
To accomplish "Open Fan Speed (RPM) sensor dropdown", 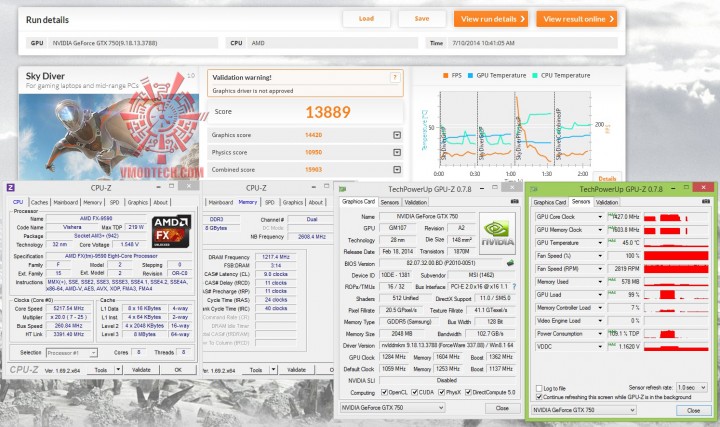I will tap(600, 269).
